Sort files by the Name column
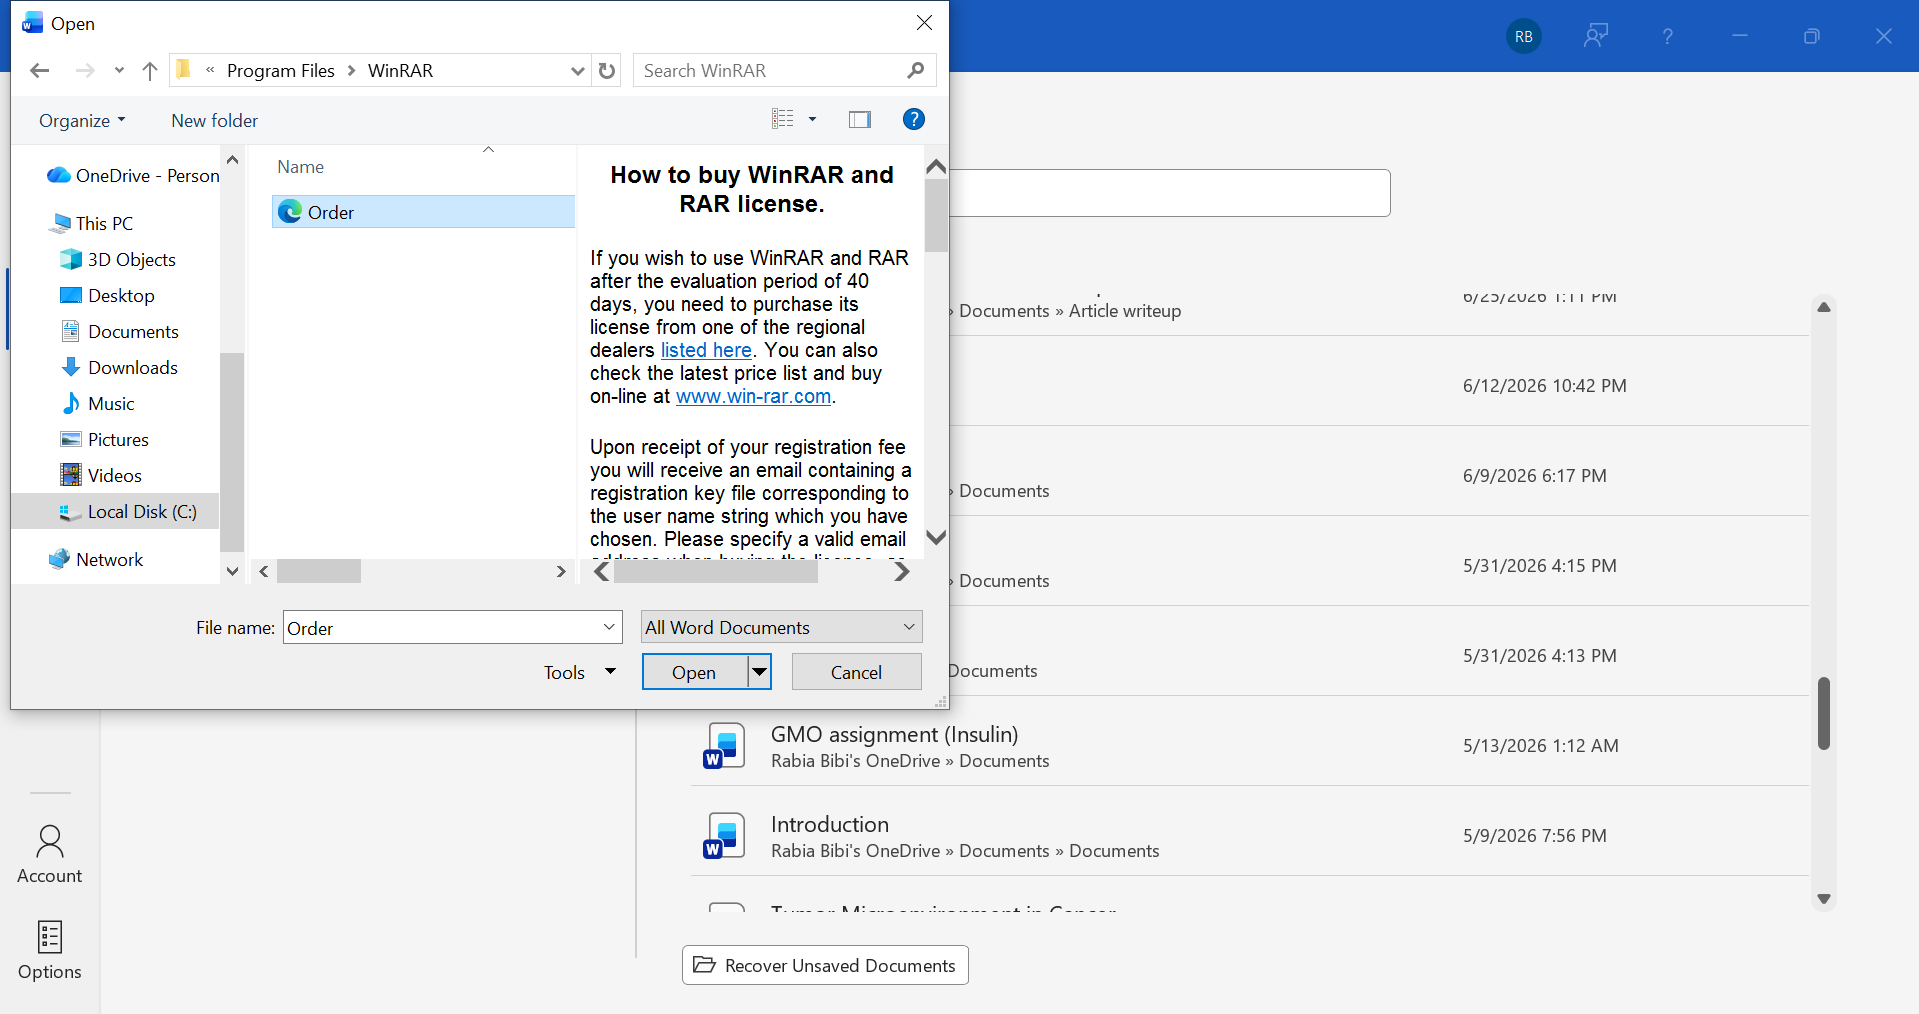This screenshot has width=1919, height=1014. 300,167
